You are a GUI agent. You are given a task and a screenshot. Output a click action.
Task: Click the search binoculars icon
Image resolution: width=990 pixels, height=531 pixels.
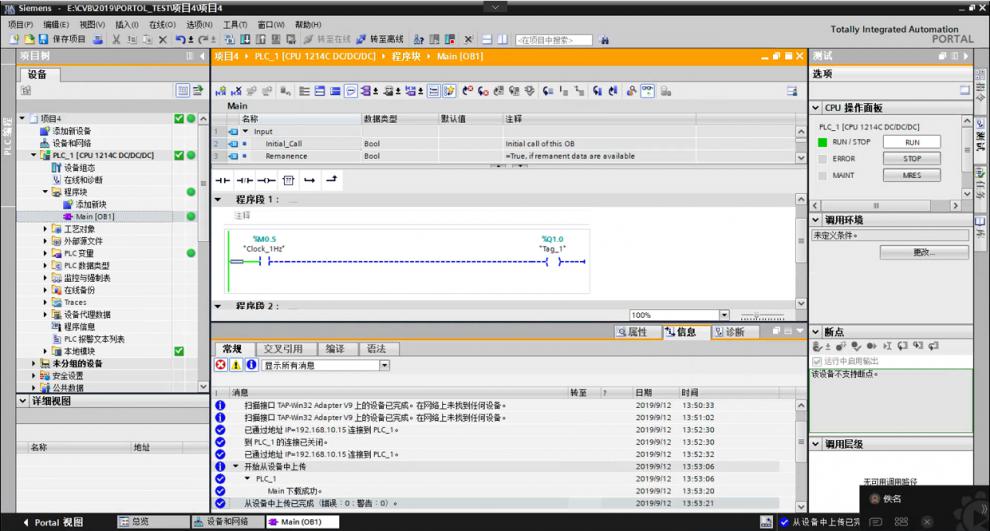pyautogui.click(x=604, y=40)
